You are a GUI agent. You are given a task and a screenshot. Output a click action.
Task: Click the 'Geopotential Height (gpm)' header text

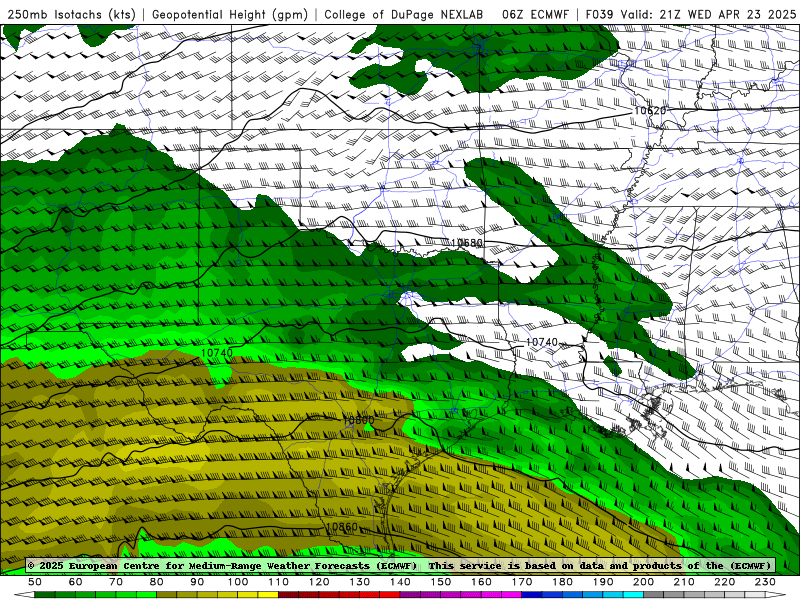click(230, 14)
